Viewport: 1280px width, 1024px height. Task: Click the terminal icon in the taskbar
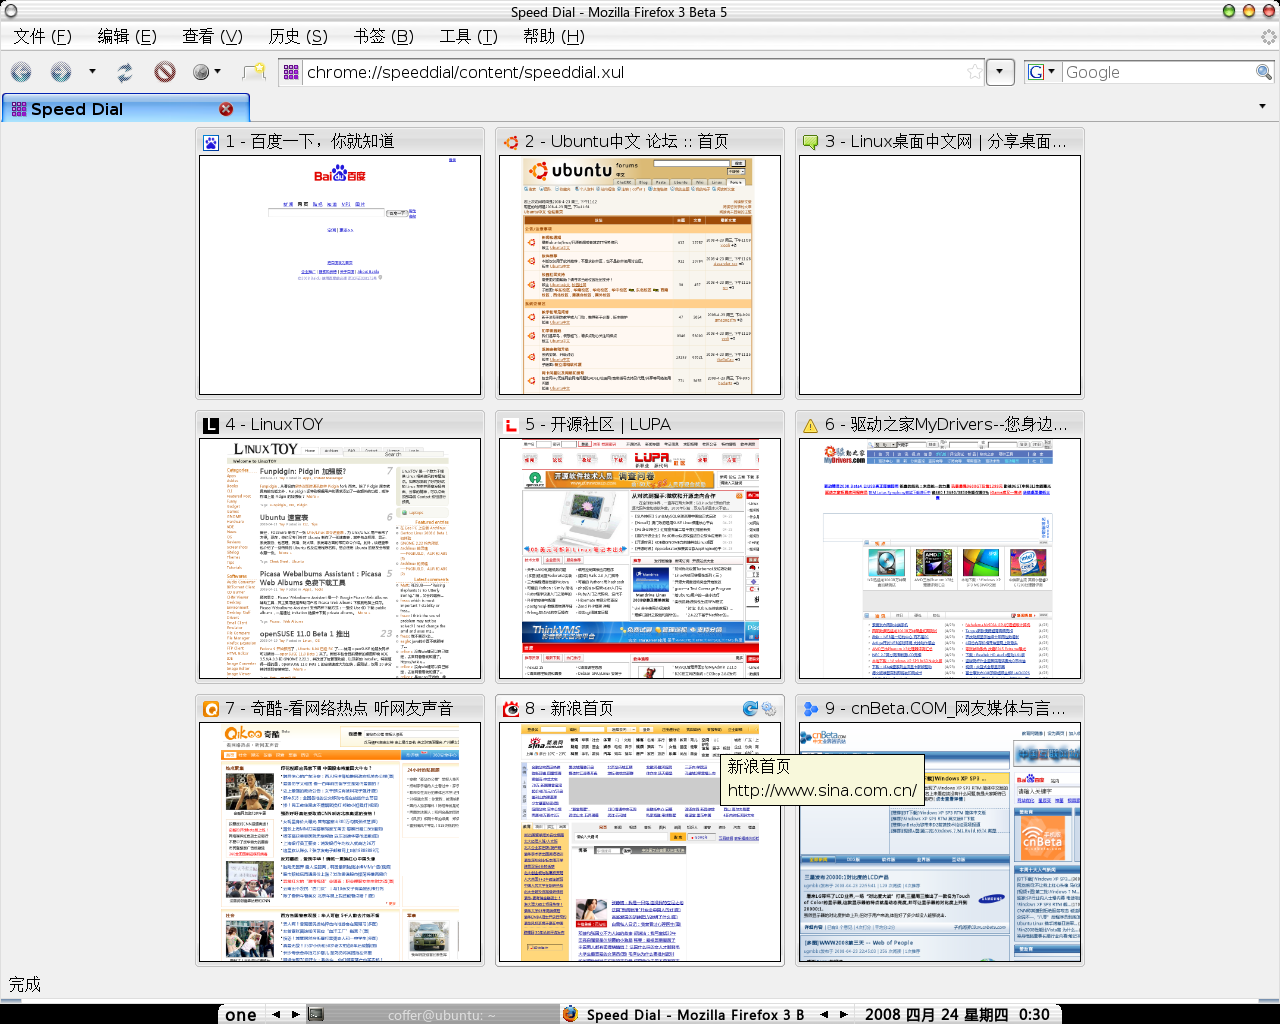(316, 1014)
